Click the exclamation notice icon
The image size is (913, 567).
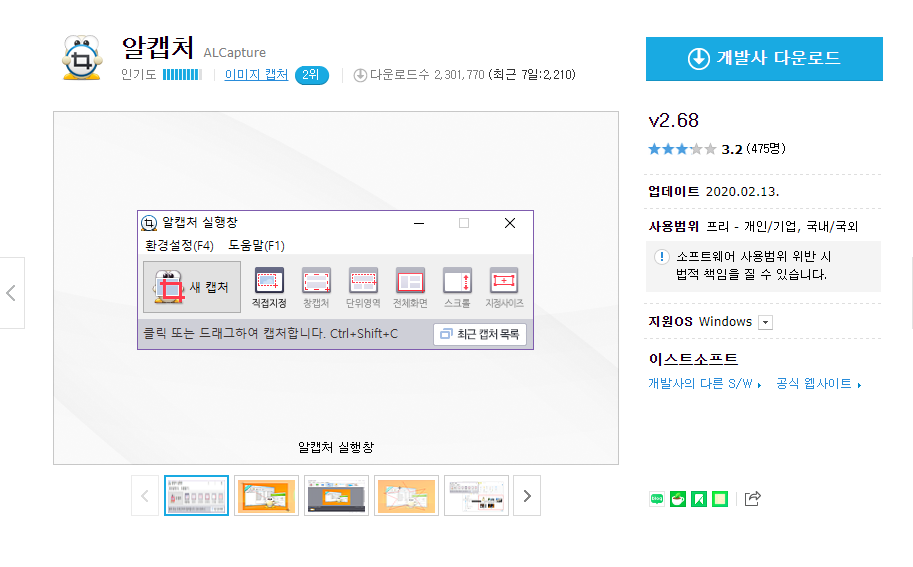point(661,257)
